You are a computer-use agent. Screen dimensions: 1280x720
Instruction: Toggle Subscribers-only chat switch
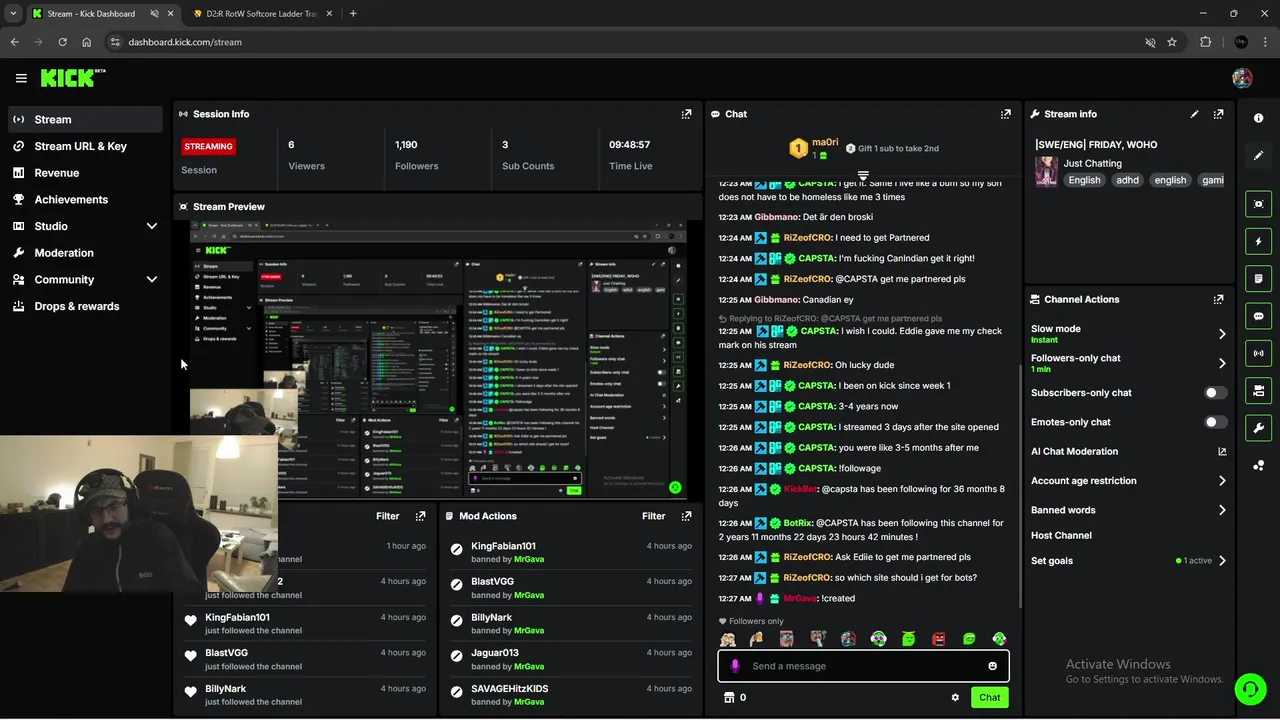(1215, 393)
